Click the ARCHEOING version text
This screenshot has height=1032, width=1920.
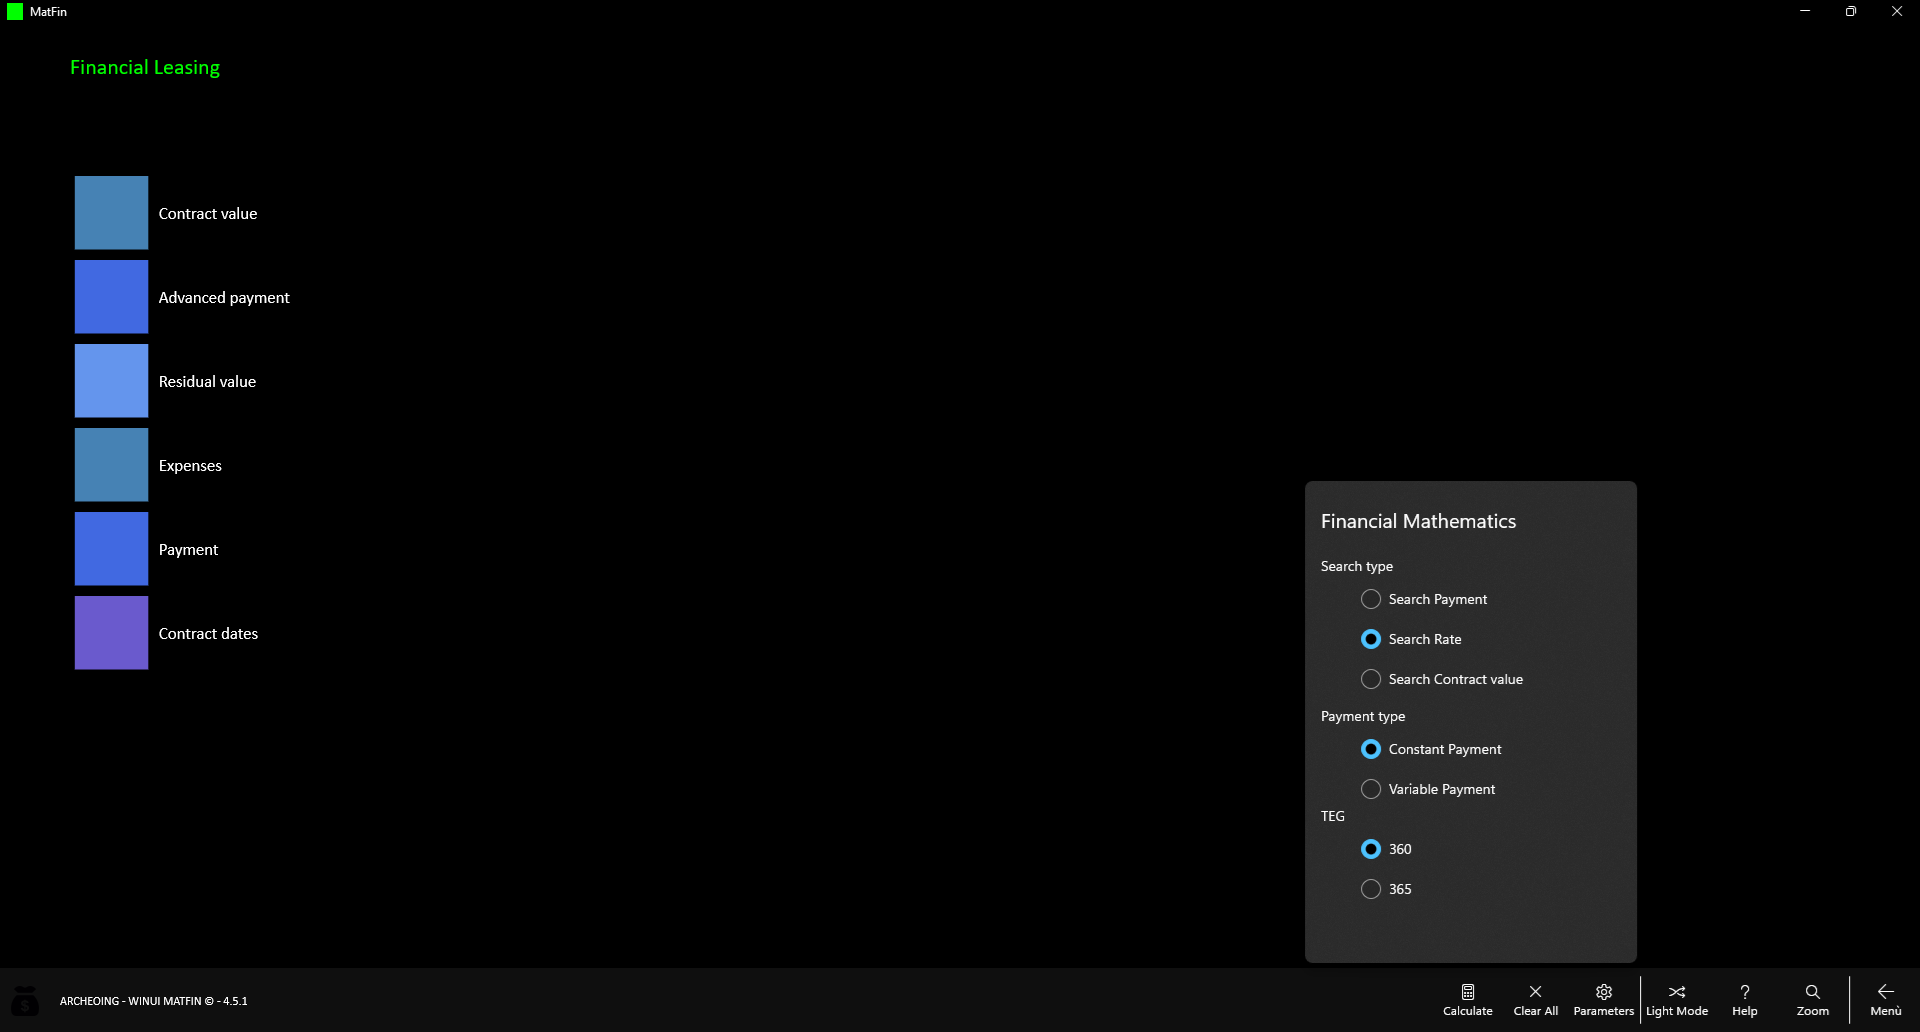pos(153,1001)
